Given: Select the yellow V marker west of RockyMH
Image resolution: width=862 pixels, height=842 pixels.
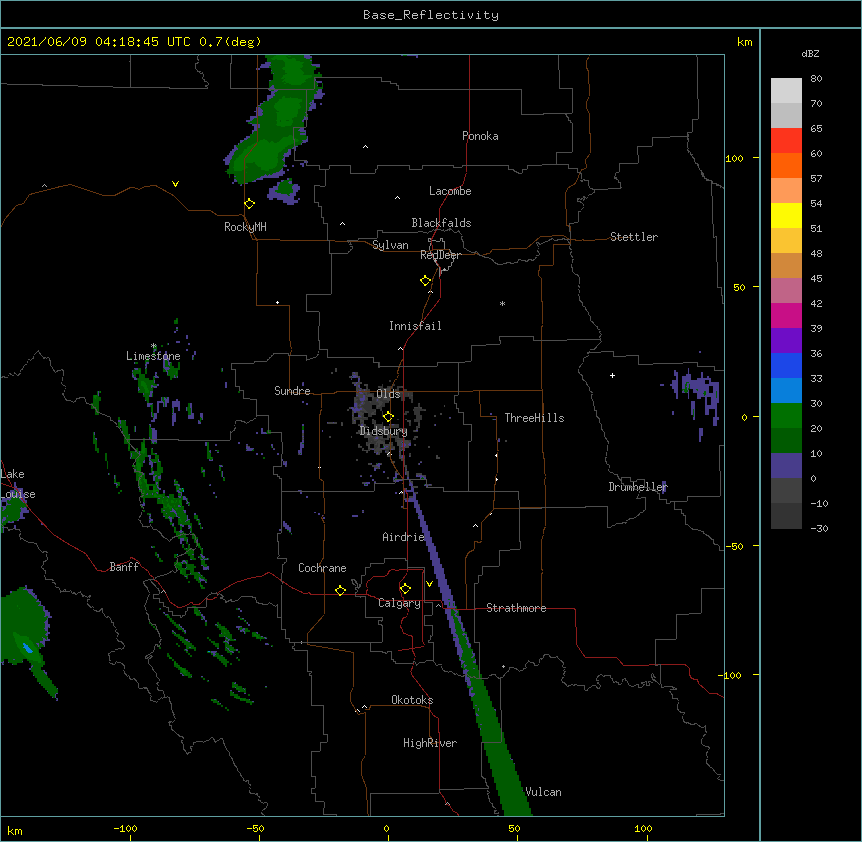Looking at the screenshot, I should pyautogui.click(x=175, y=184).
